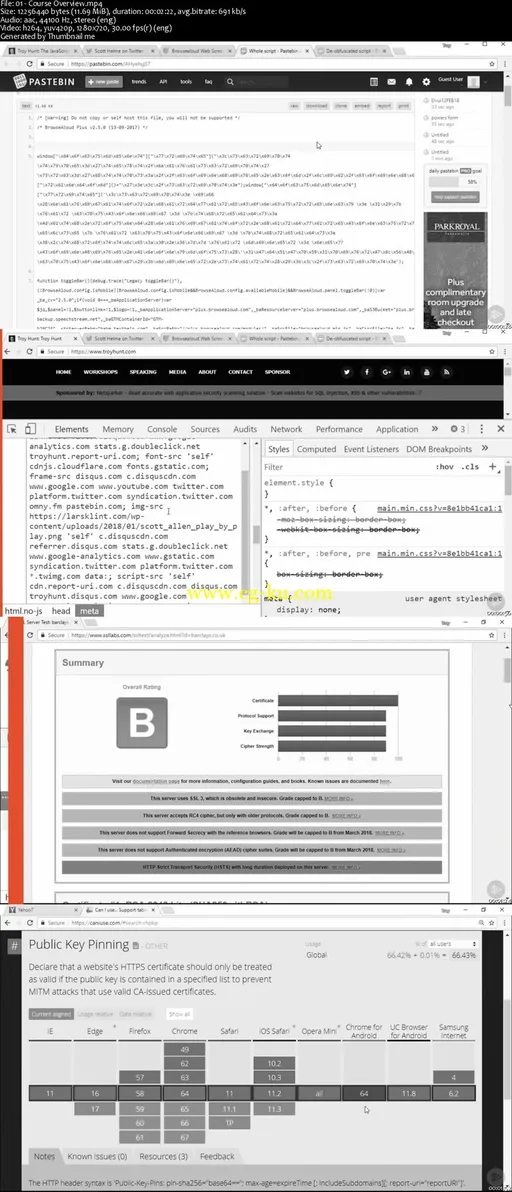Open the documentation page link on SSL Labs
Image resolution: width=512 pixels, height=1192 pixels.
(156, 781)
